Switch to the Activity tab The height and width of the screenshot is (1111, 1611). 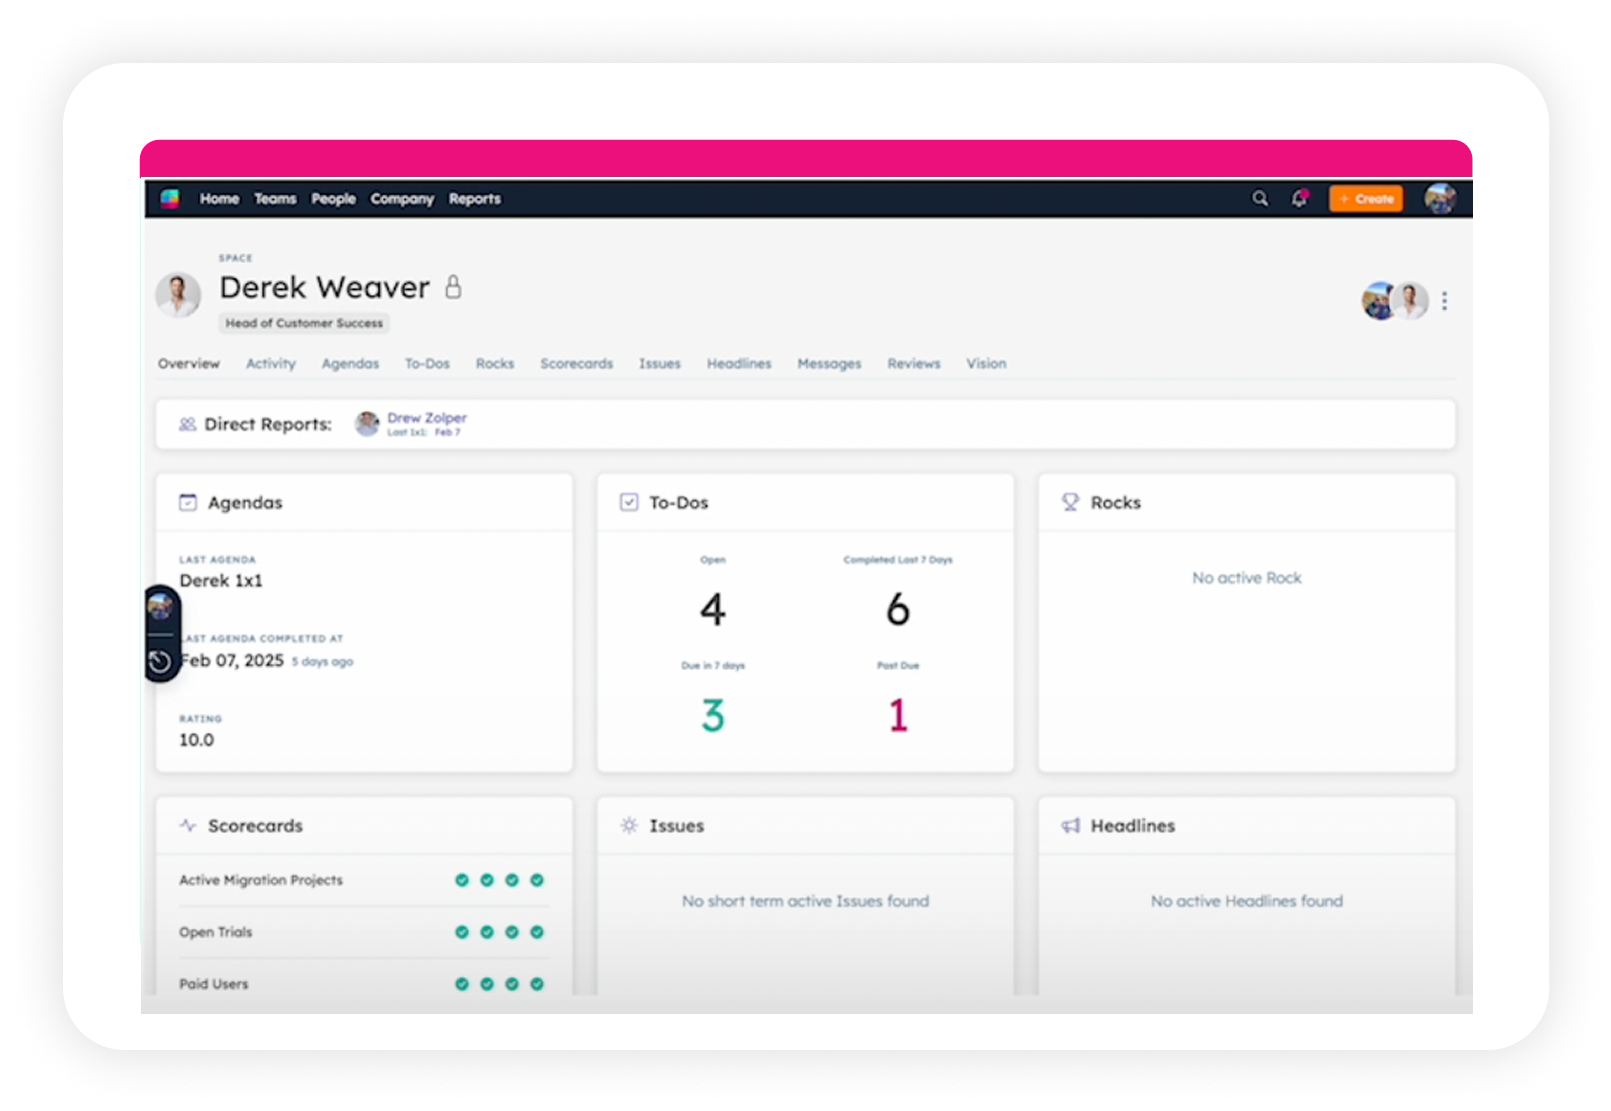click(x=271, y=364)
